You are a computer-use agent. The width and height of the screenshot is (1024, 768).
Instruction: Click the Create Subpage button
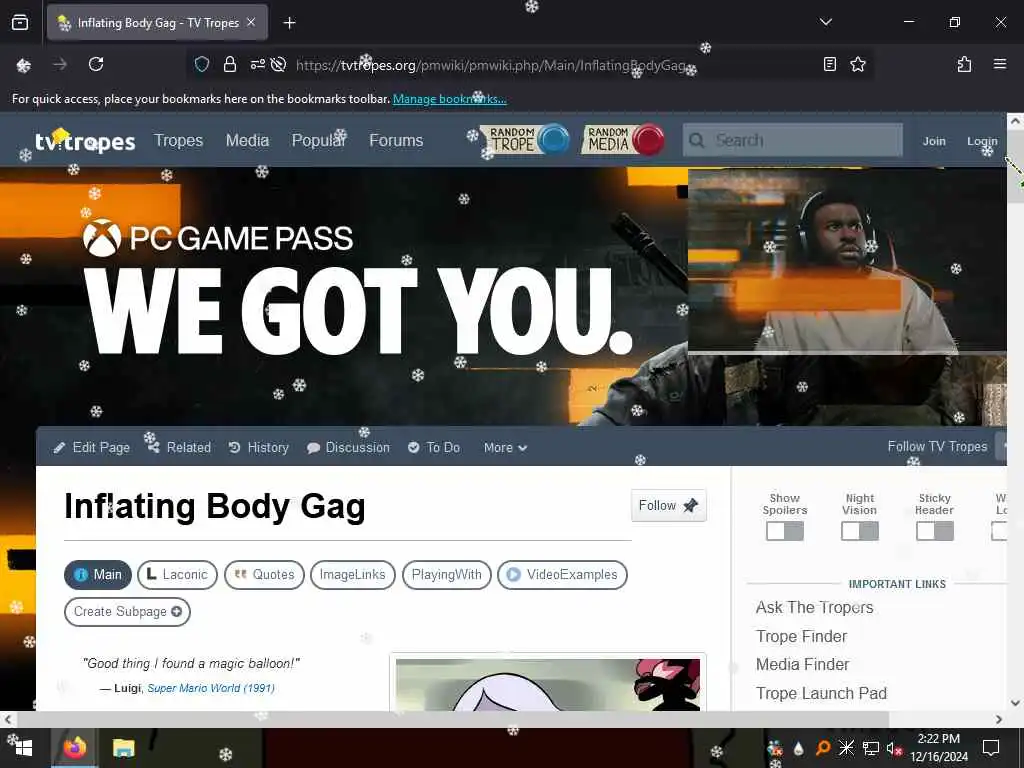[x=127, y=612]
